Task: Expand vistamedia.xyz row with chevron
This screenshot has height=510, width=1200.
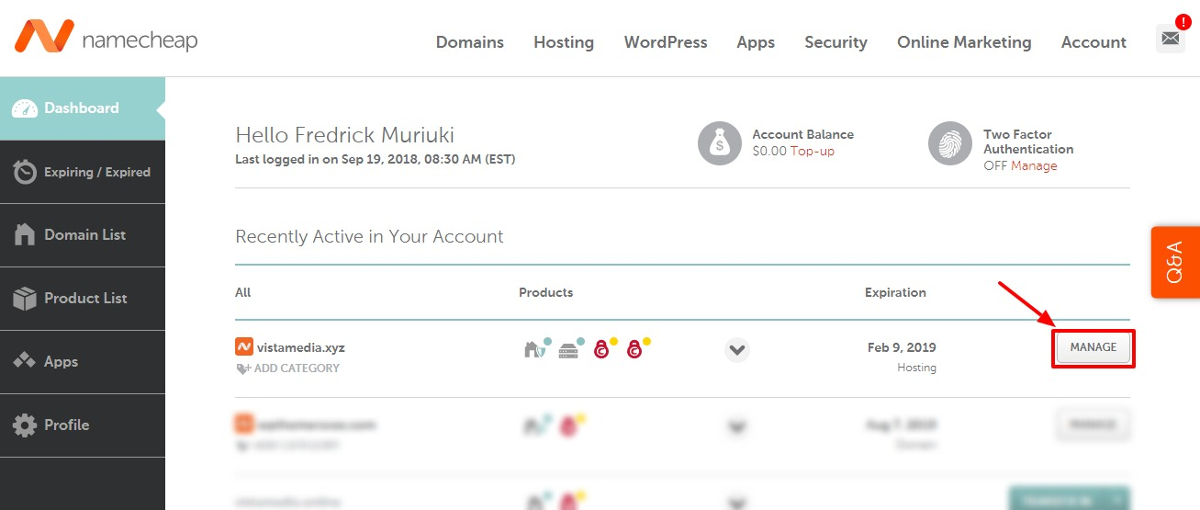Action: [x=737, y=350]
